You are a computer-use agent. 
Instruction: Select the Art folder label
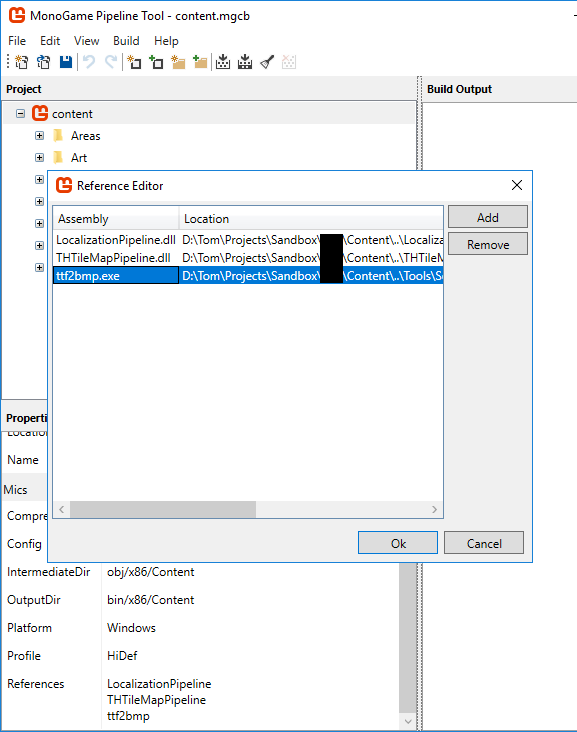point(79,158)
